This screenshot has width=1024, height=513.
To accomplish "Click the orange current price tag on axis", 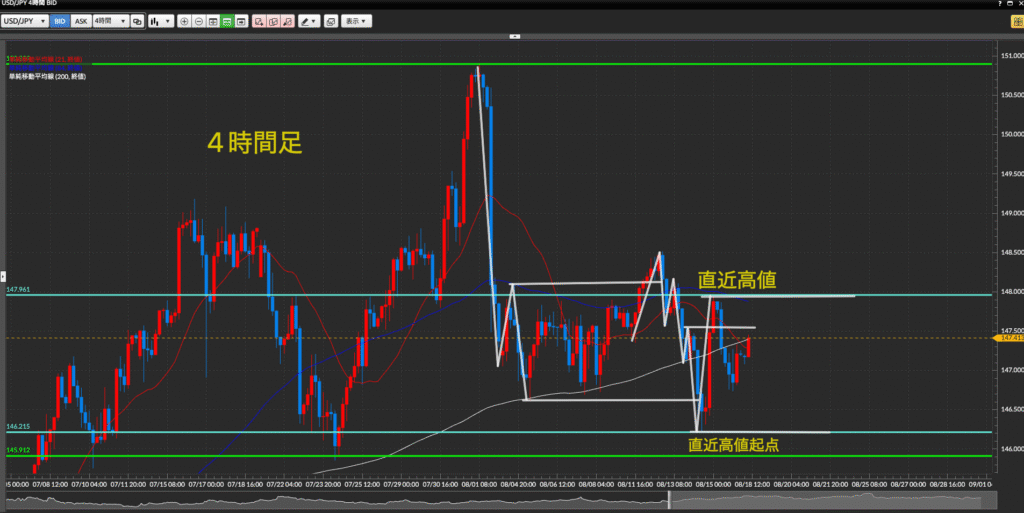I will coord(1009,338).
